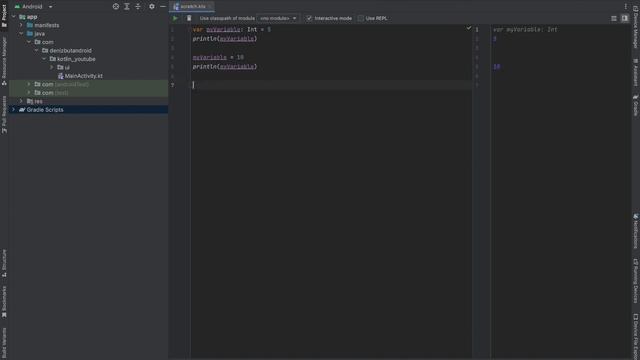Open the Resource Manager tool window

pyautogui.click(x=4, y=61)
